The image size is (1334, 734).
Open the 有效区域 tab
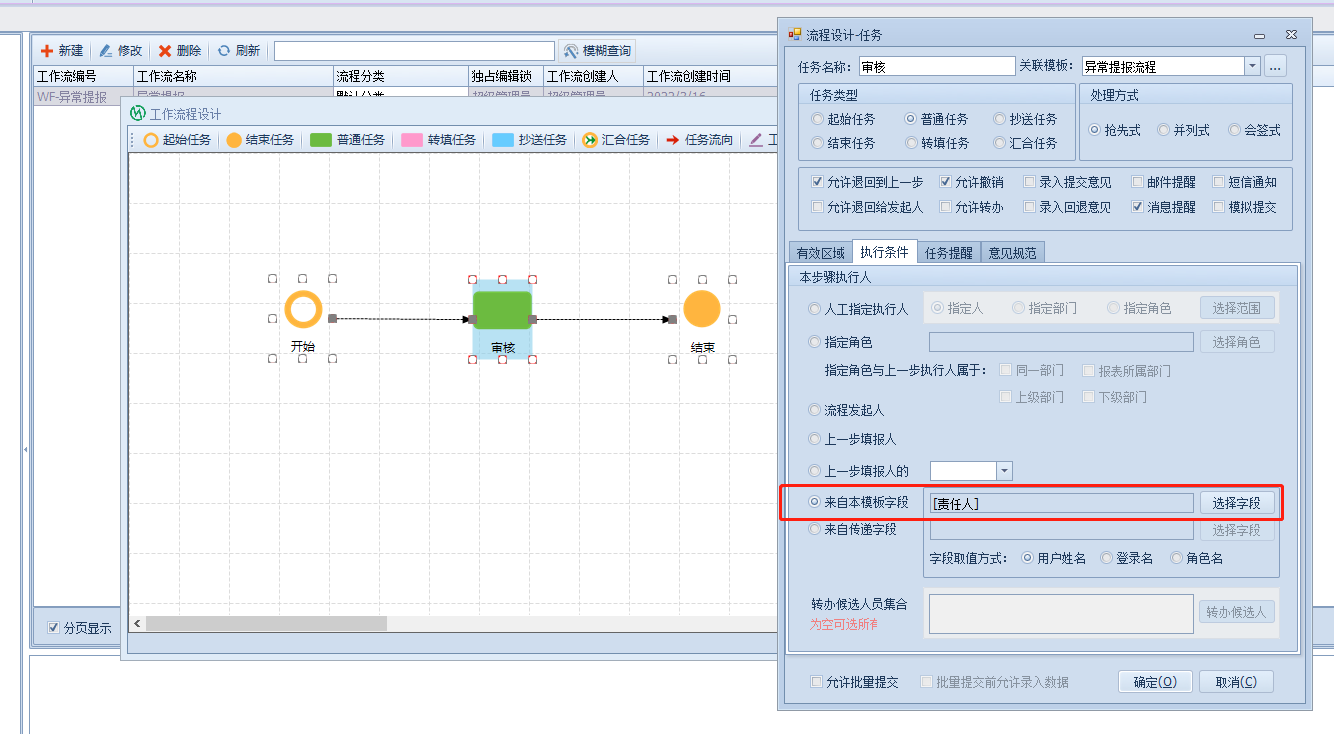click(820, 253)
